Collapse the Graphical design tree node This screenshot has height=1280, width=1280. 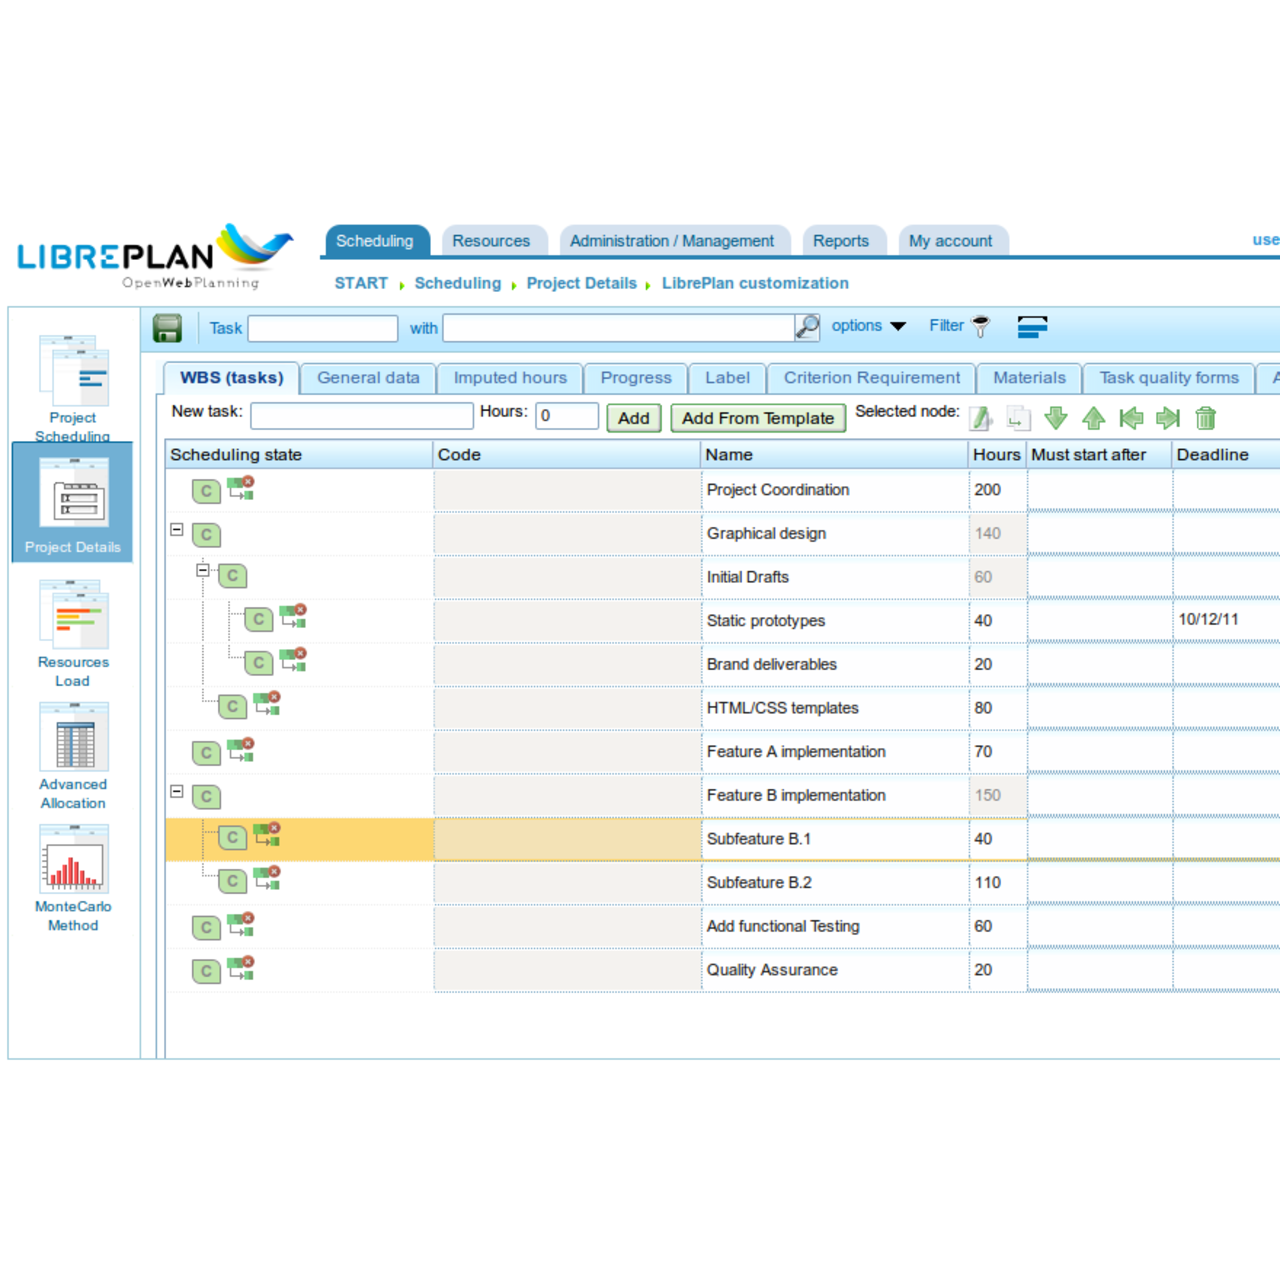[x=176, y=531]
